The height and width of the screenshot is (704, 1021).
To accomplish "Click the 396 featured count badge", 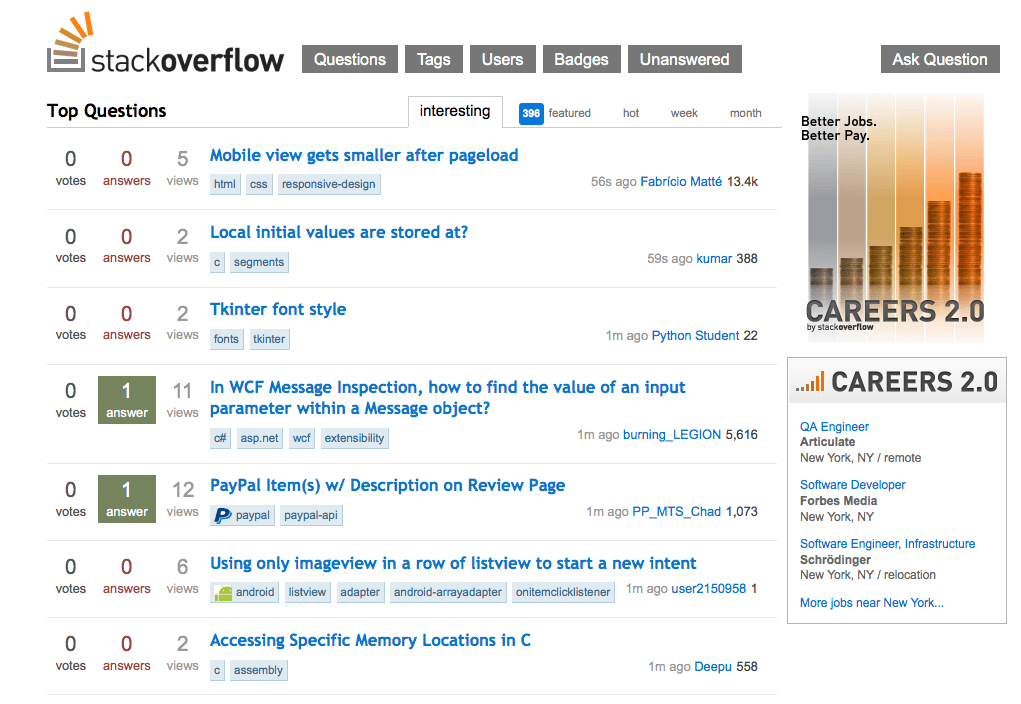I will coord(531,113).
